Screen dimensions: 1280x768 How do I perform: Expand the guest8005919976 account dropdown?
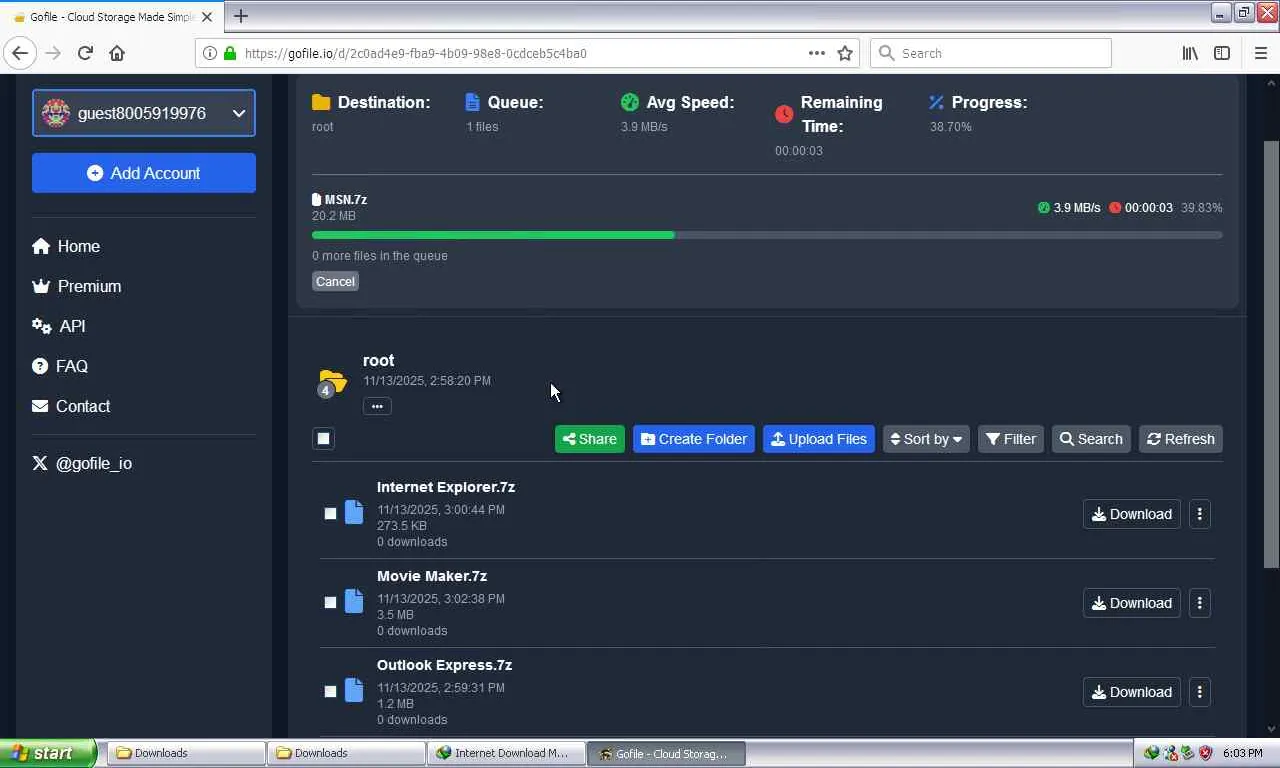pyautogui.click(x=144, y=113)
